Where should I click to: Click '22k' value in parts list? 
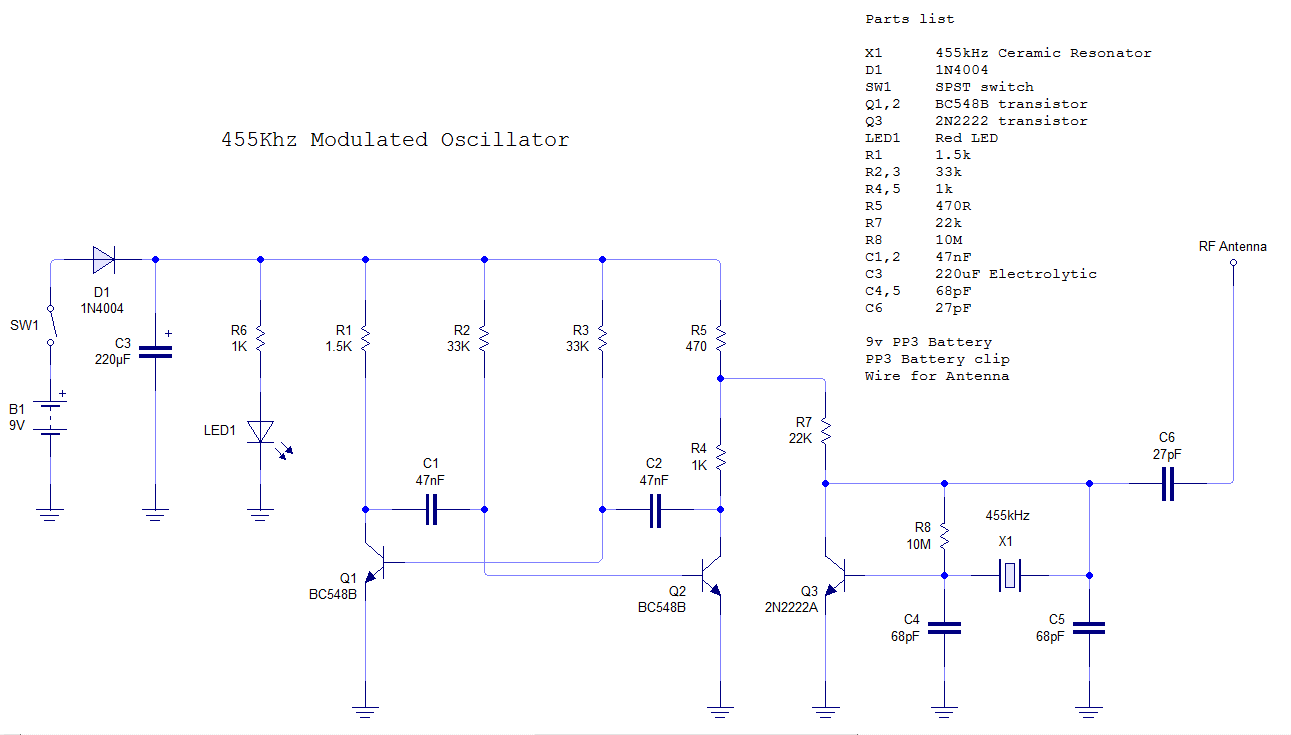(948, 223)
